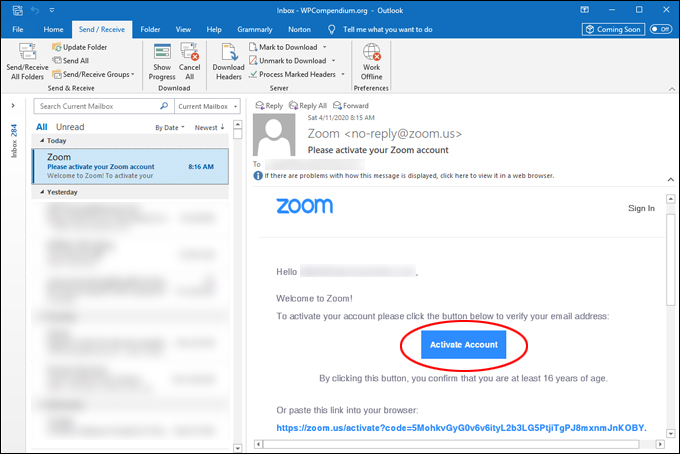Click info bar to view in browser
Screen dimensions: 680x454
pyautogui.click(x=404, y=176)
